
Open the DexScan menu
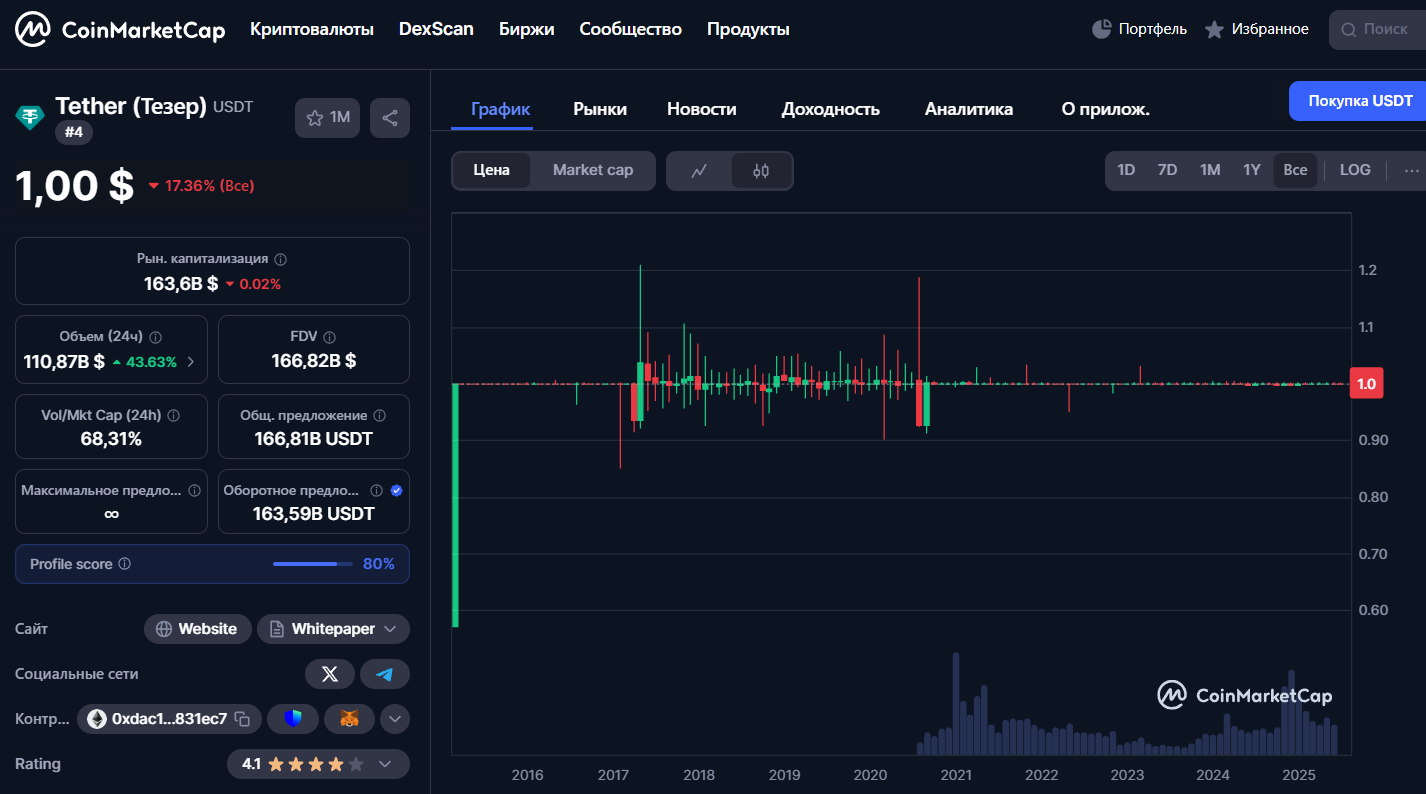(x=436, y=30)
